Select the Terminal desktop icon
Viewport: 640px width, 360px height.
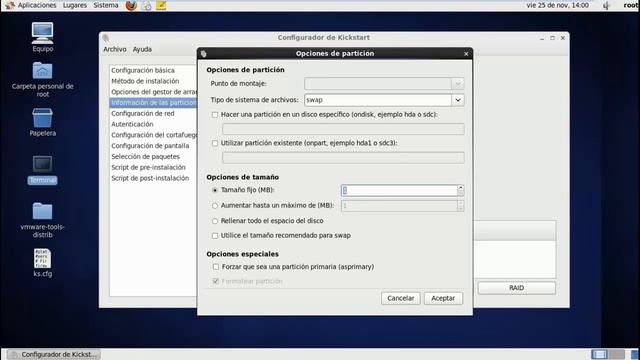pyautogui.click(x=42, y=164)
